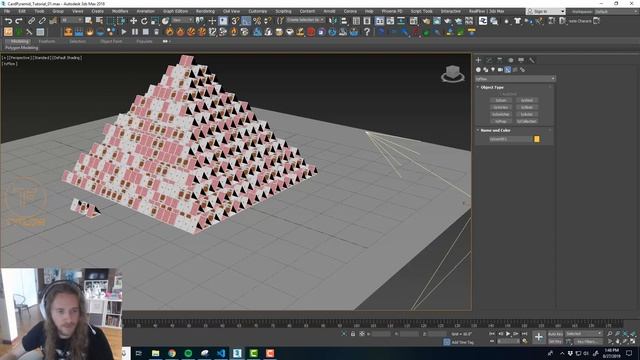Click the timeline play animation button
The height and width of the screenshot is (360, 640).
tap(508, 334)
